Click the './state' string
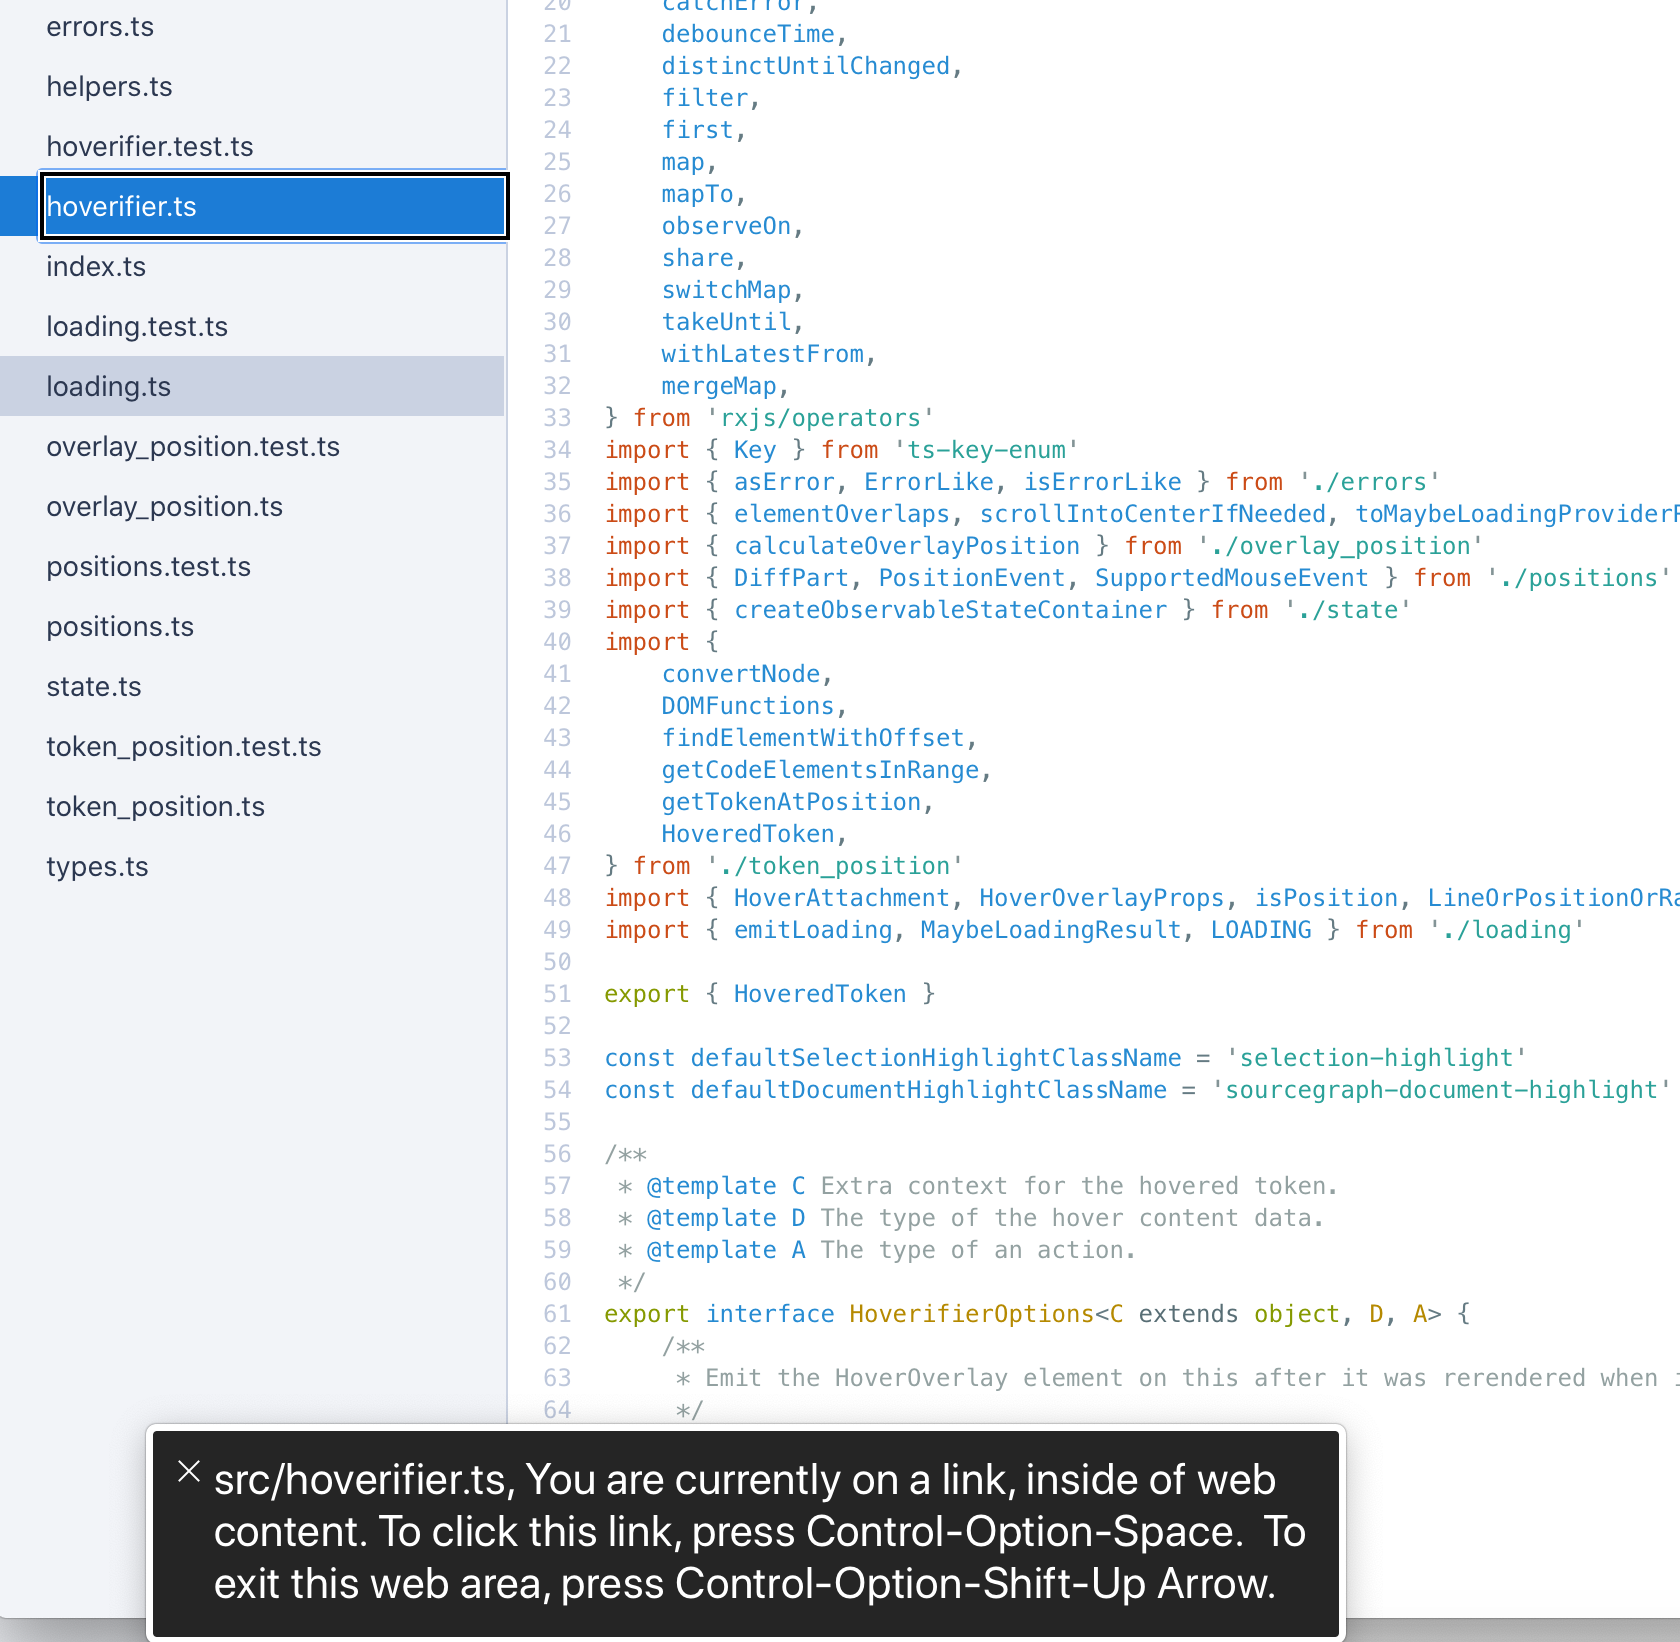The height and width of the screenshot is (1642, 1680). (x=1348, y=610)
